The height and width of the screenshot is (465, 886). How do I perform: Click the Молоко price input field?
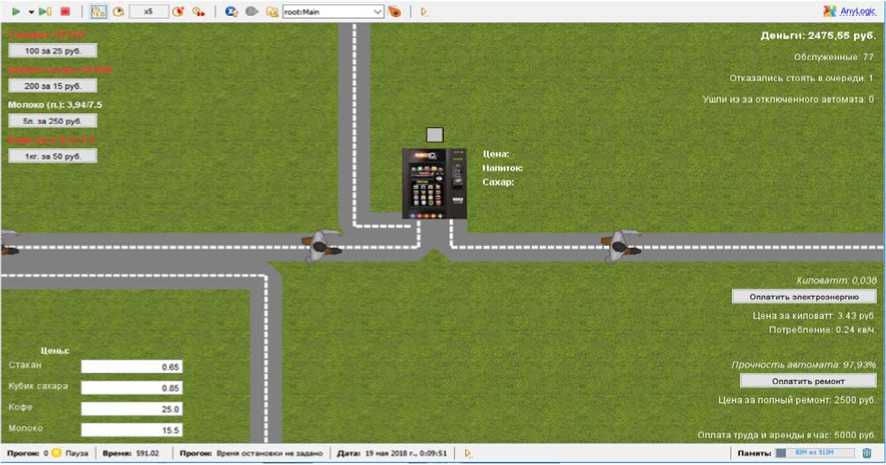coord(132,430)
